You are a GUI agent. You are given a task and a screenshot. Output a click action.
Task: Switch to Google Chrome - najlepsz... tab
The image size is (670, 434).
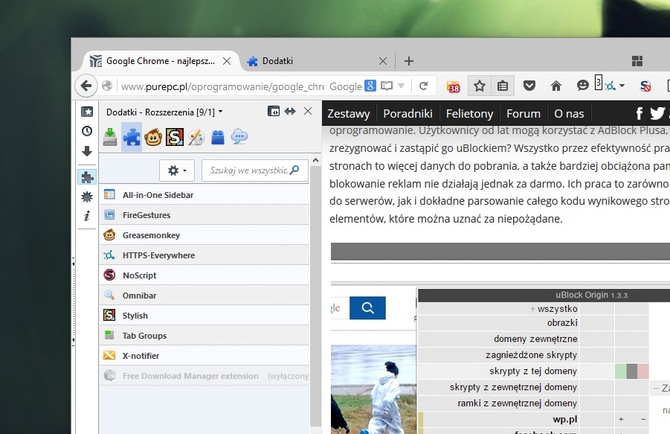coord(160,61)
